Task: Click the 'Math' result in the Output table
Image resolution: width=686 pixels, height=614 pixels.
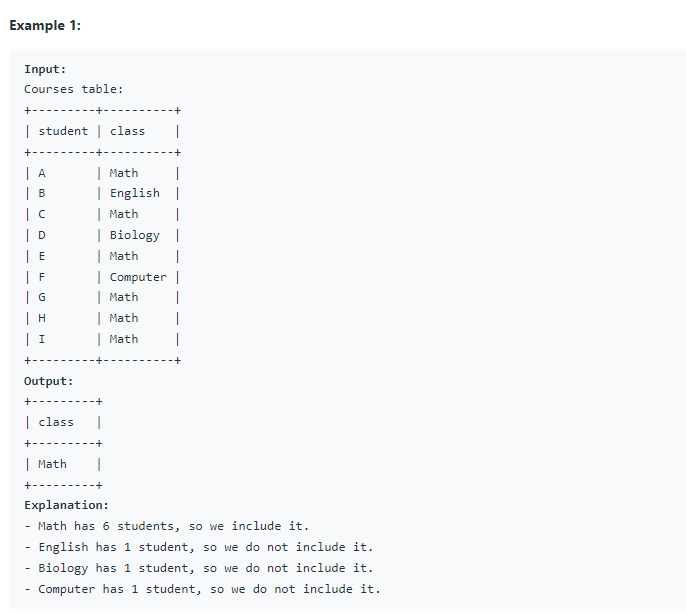Action: pos(52,464)
